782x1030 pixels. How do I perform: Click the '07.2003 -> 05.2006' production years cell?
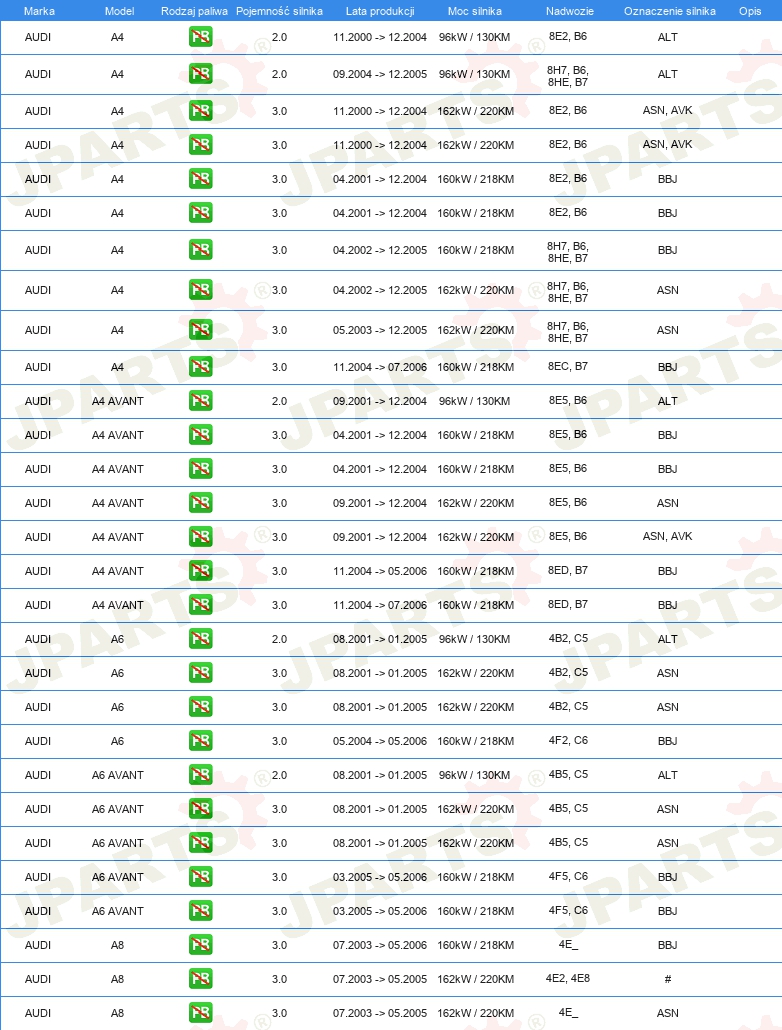coord(380,945)
